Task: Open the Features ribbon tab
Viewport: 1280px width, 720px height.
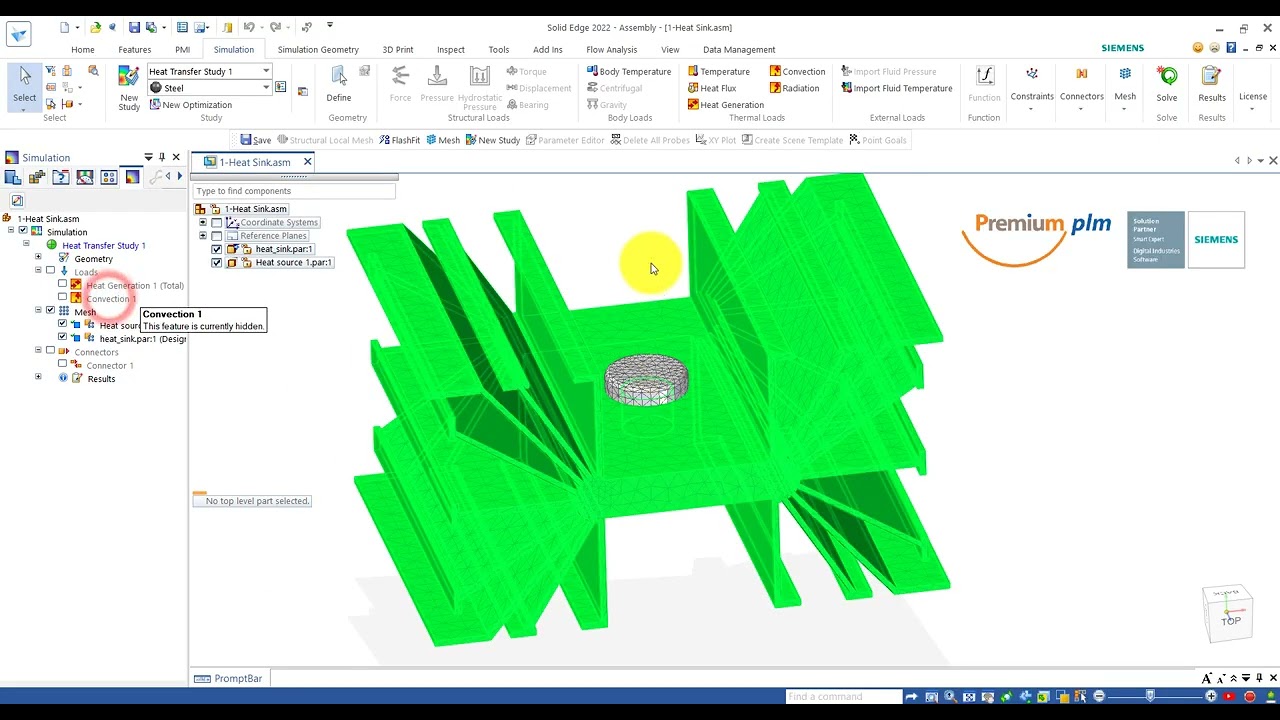Action: (135, 49)
